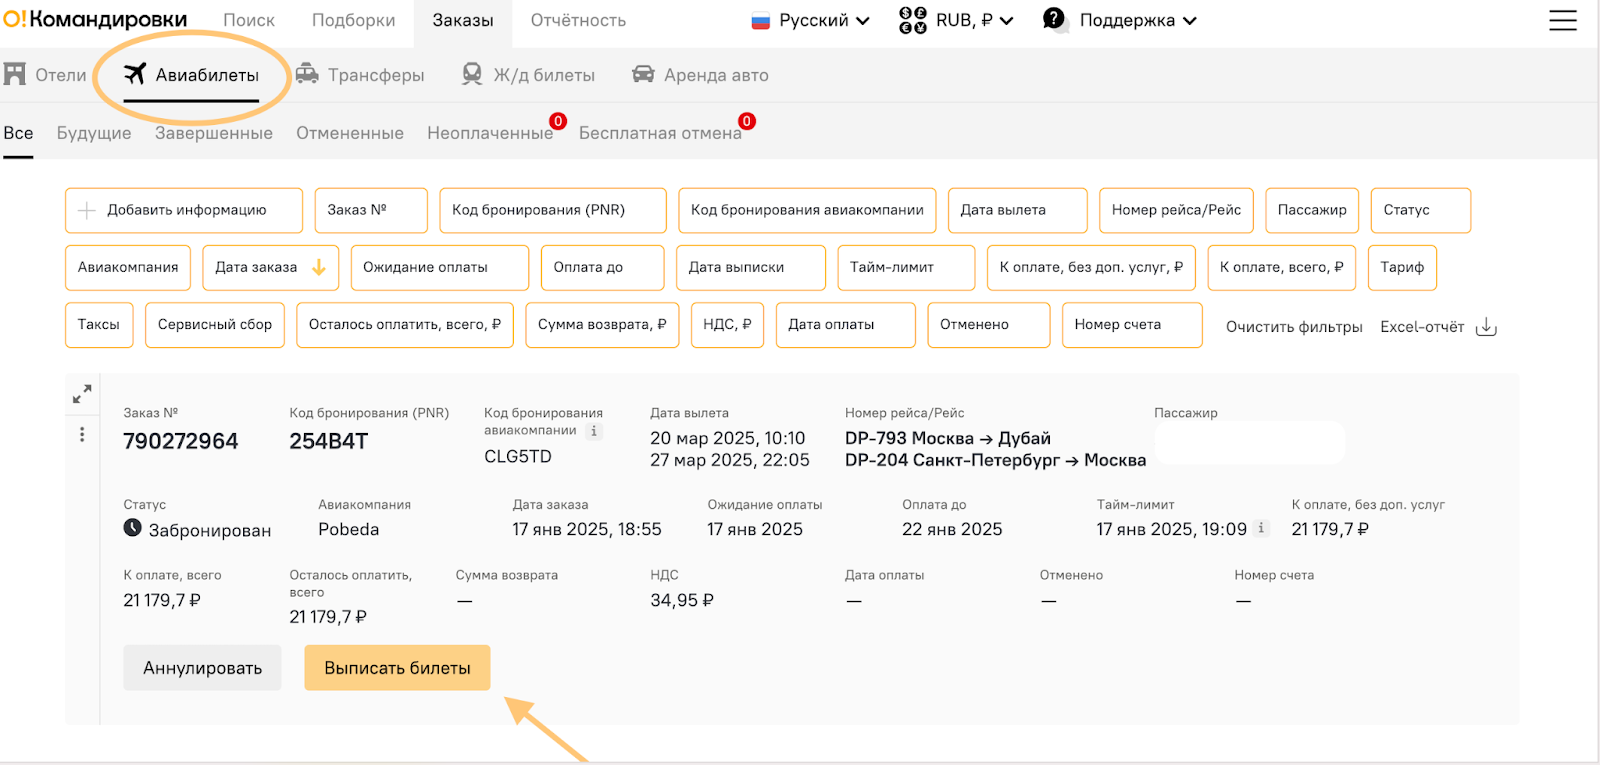Open the Авиакомпания filter
This screenshot has height=765, width=1600.
[x=128, y=267]
